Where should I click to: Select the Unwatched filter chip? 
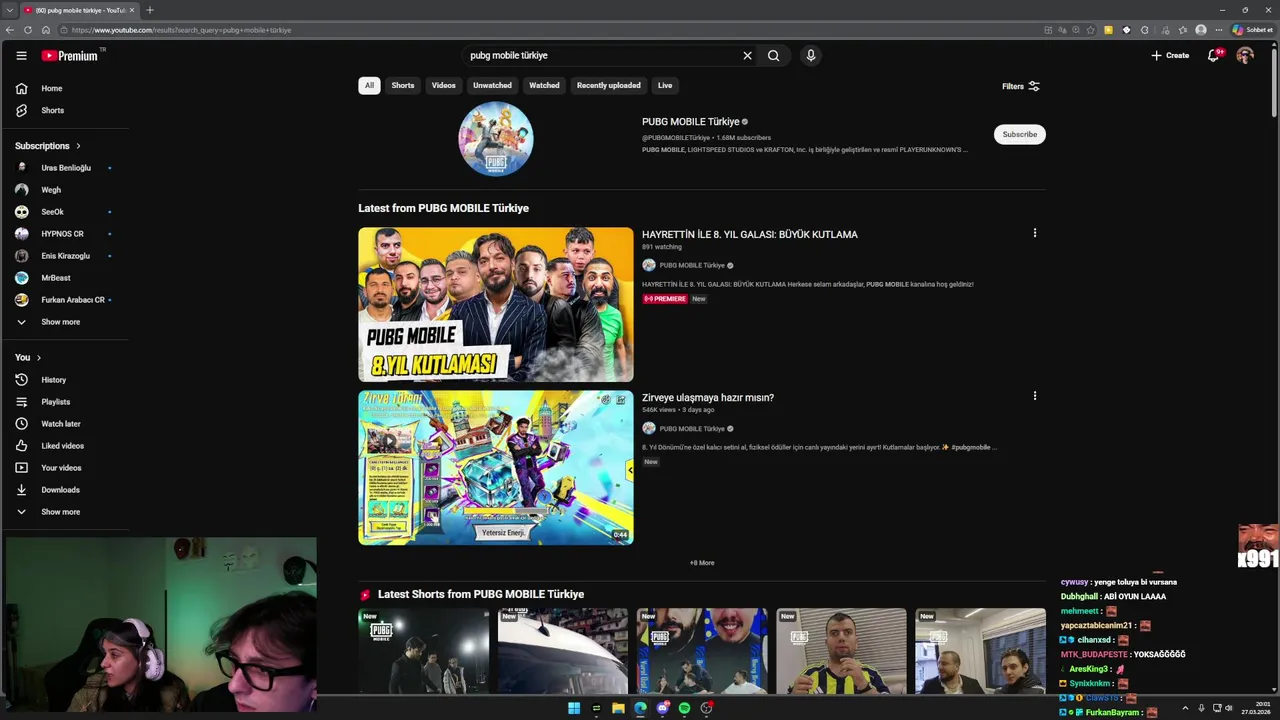[x=492, y=85]
